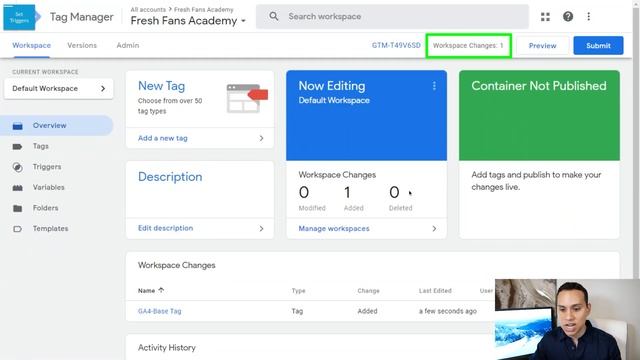The image size is (640, 360).
Task: Expand the Fresh Fans Academy container dropdown
Action: coord(244,21)
